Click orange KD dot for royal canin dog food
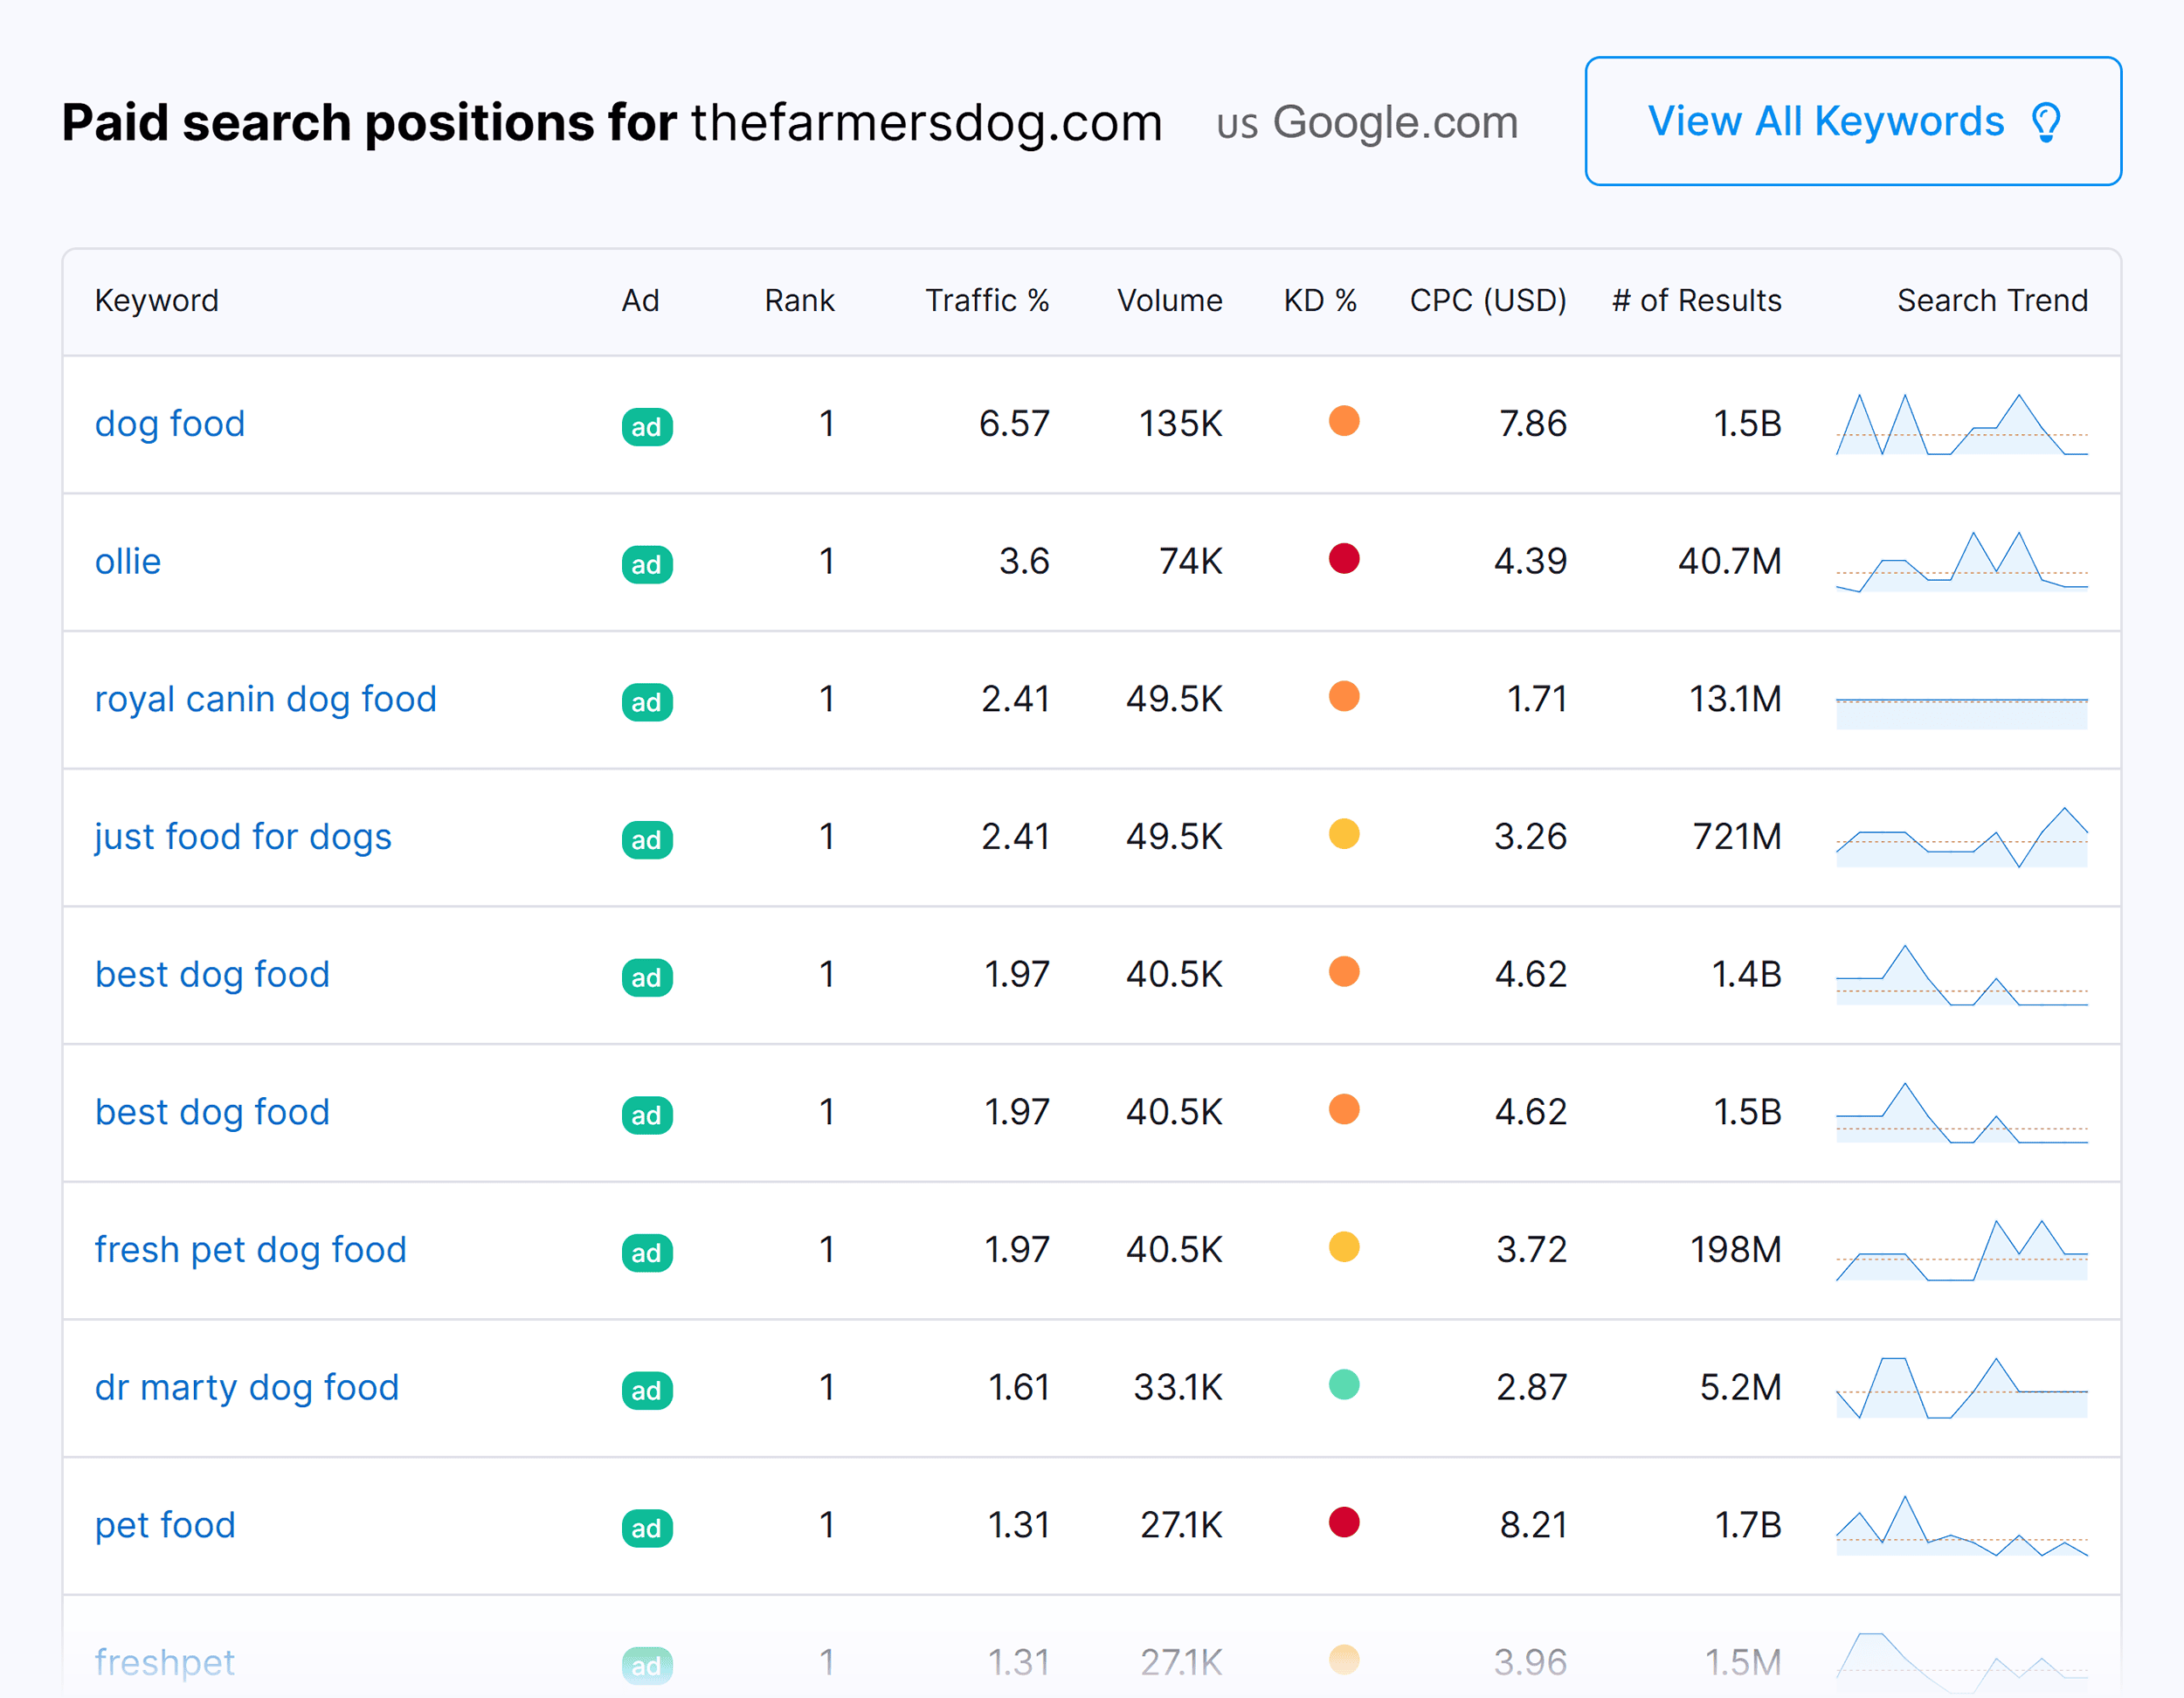 [1344, 696]
